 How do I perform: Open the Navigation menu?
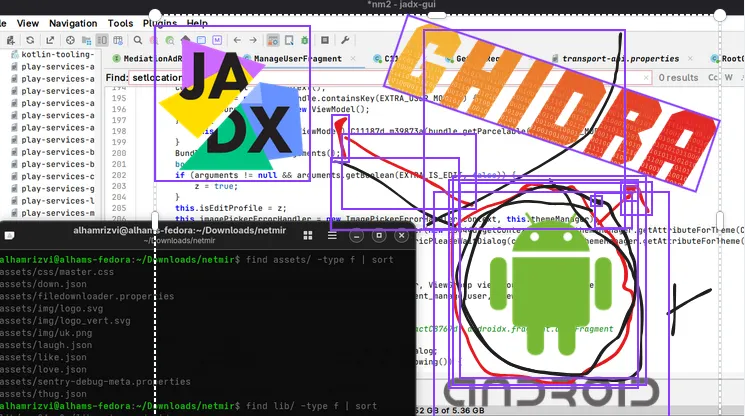tap(73, 23)
